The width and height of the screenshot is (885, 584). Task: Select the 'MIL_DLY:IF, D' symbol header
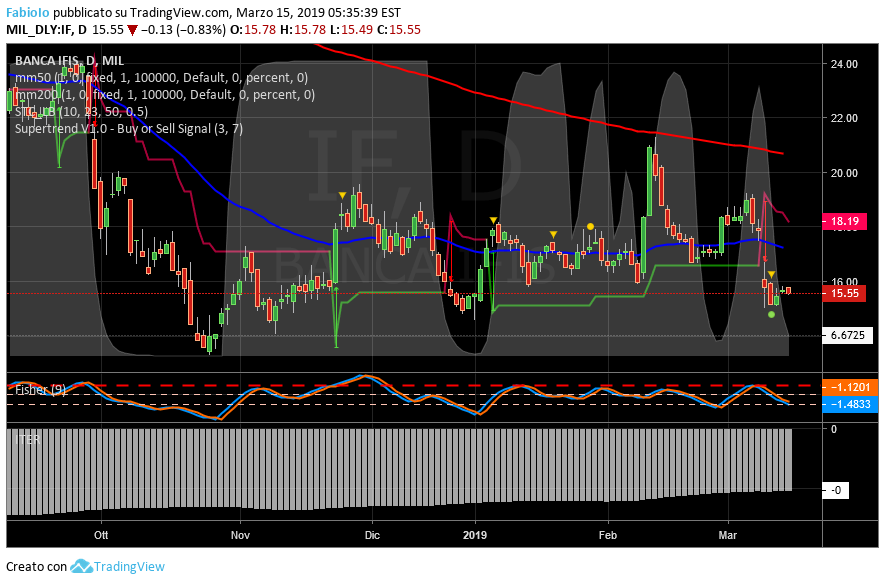coord(46,29)
